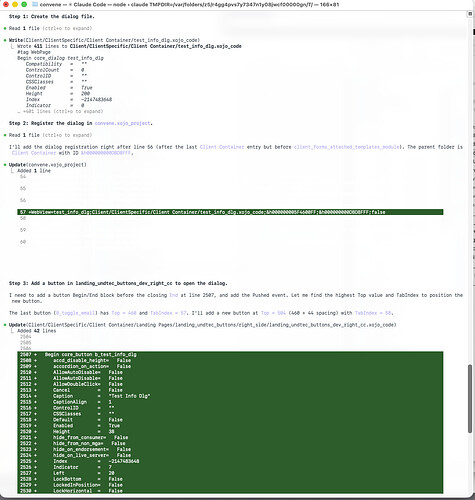
Task: Click line 2514 Caption "Test Info Dlg"
Action: [230, 396]
